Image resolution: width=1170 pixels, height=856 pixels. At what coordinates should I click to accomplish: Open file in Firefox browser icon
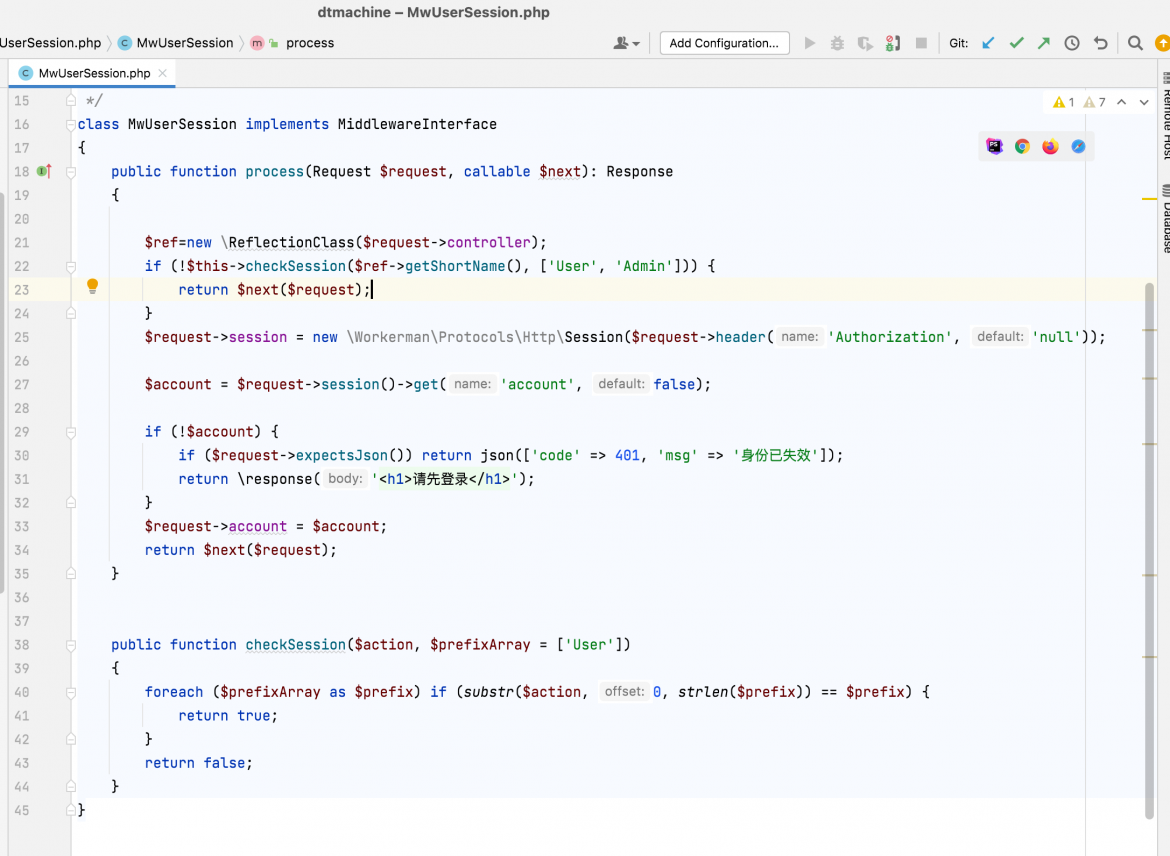click(x=1051, y=146)
